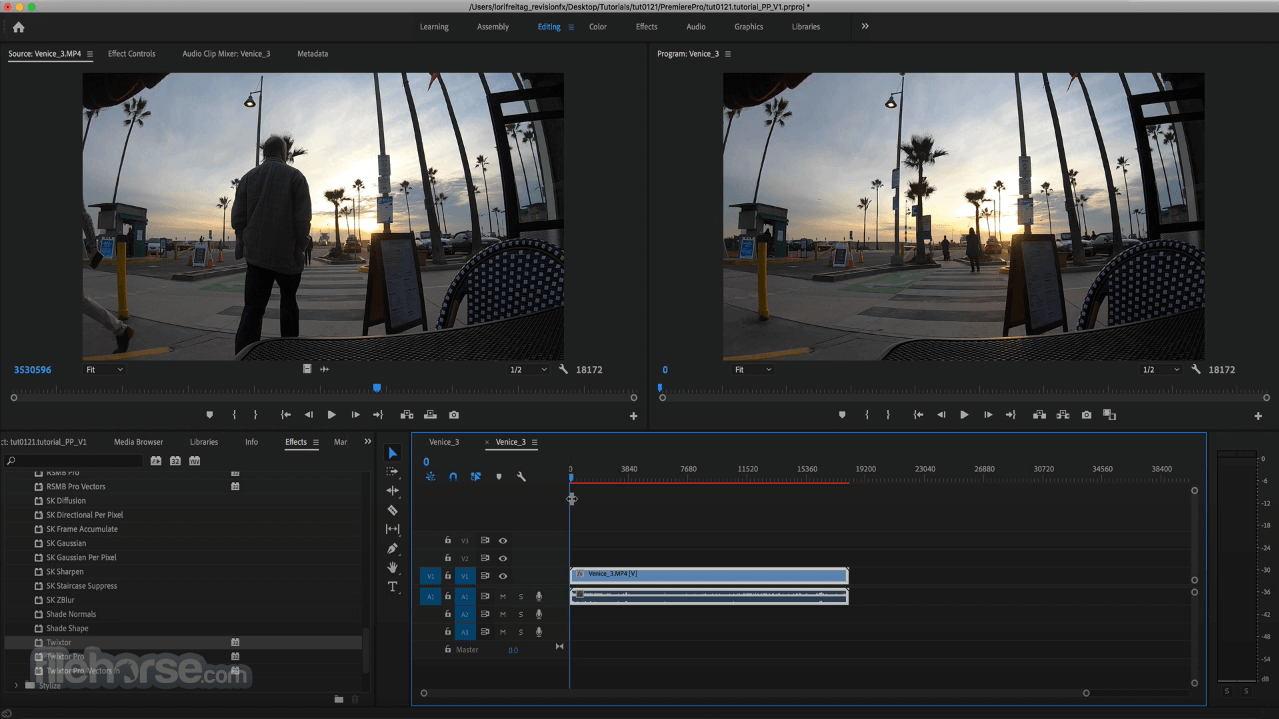Open timeline settings with wrench icon
This screenshot has width=1279, height=719.
pyautogui.click(x=522, y=477)
